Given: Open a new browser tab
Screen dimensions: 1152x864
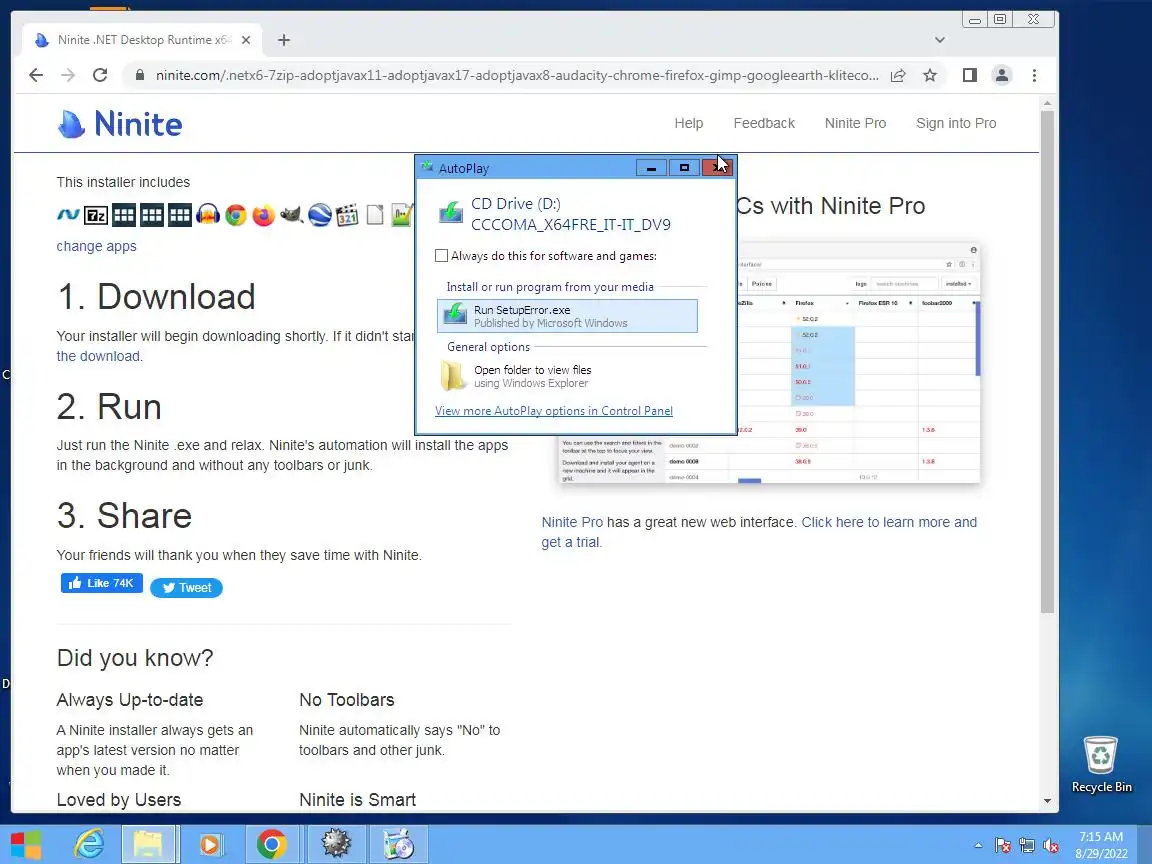Looking at the screenshot, I should click(x=284, y=40).
